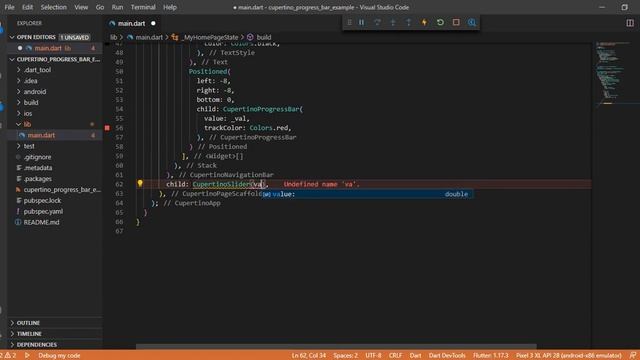Viewport: 640px width, 360px height.
Task: Pause the debug session
Action: tap(362, 22)
